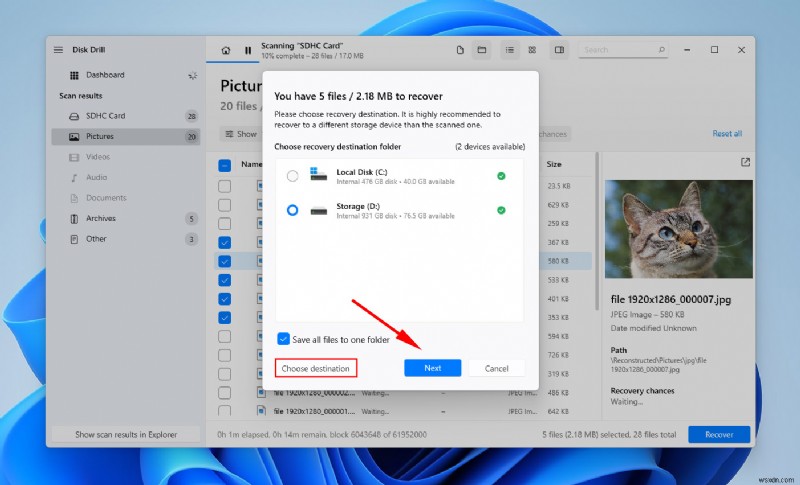The height and width of the screenshot is (485, 800).
Task: Select list view layout icon
Action: click(x=509, y=50)
